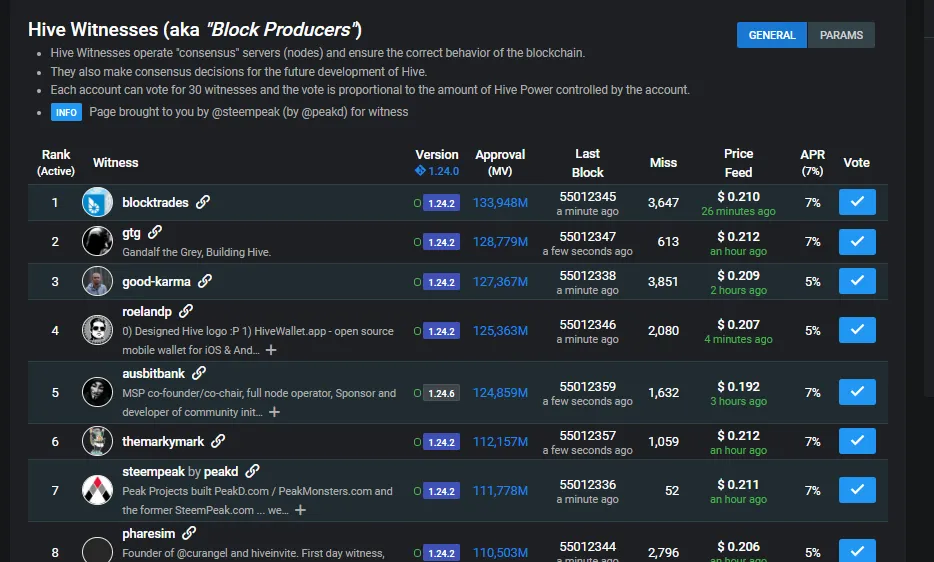This screenshot has height=562, width=934.
Task: Toggle vote checkmark for steempeak
Action: [x=857, y=489]
